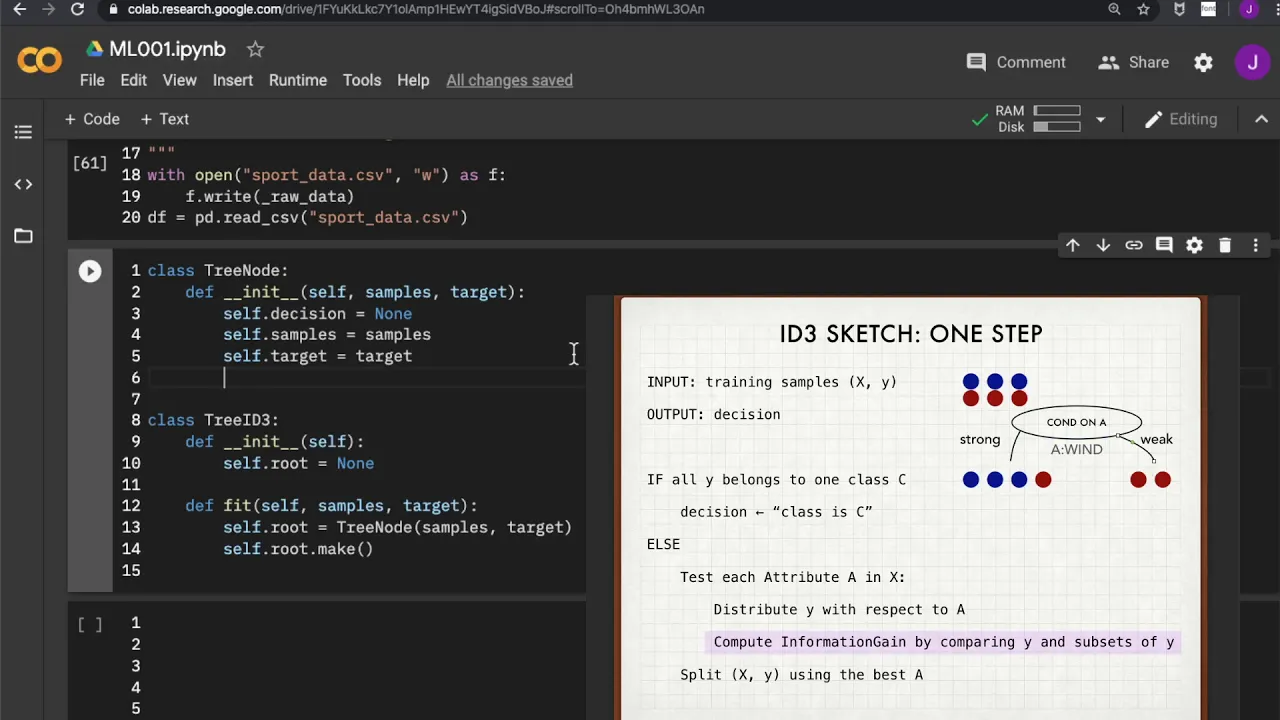
Task: Click the 'ID3 SKETCH: ONE STEP' slide title
Action: [x=911, y=334]
